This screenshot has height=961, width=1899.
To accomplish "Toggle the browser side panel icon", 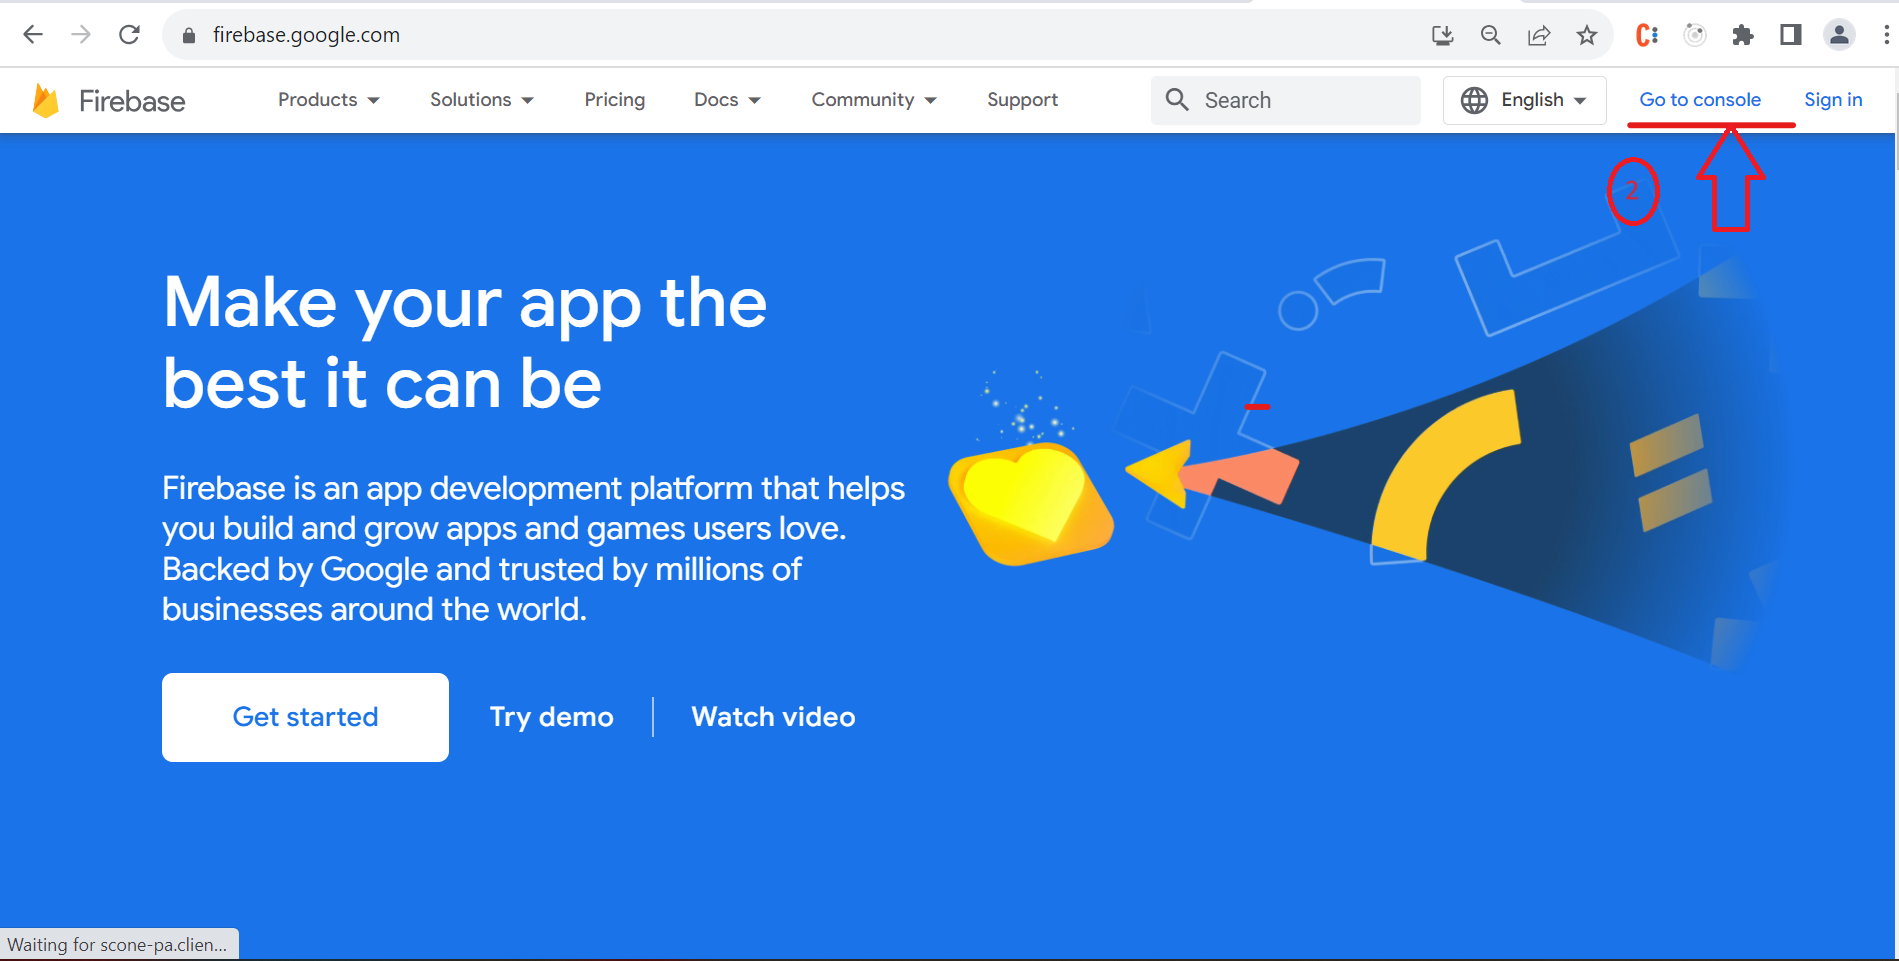I will (1791, 36).
